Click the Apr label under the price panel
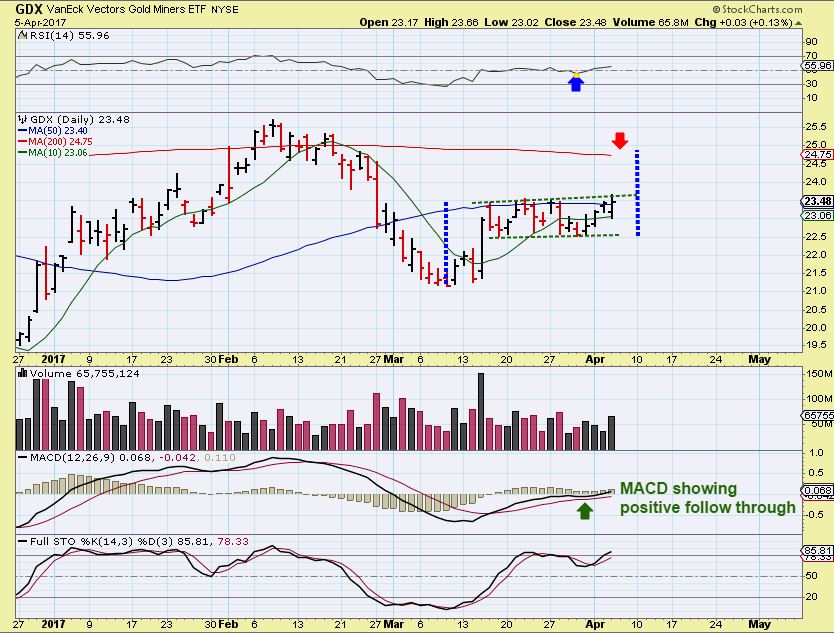 tap(595, 360)
